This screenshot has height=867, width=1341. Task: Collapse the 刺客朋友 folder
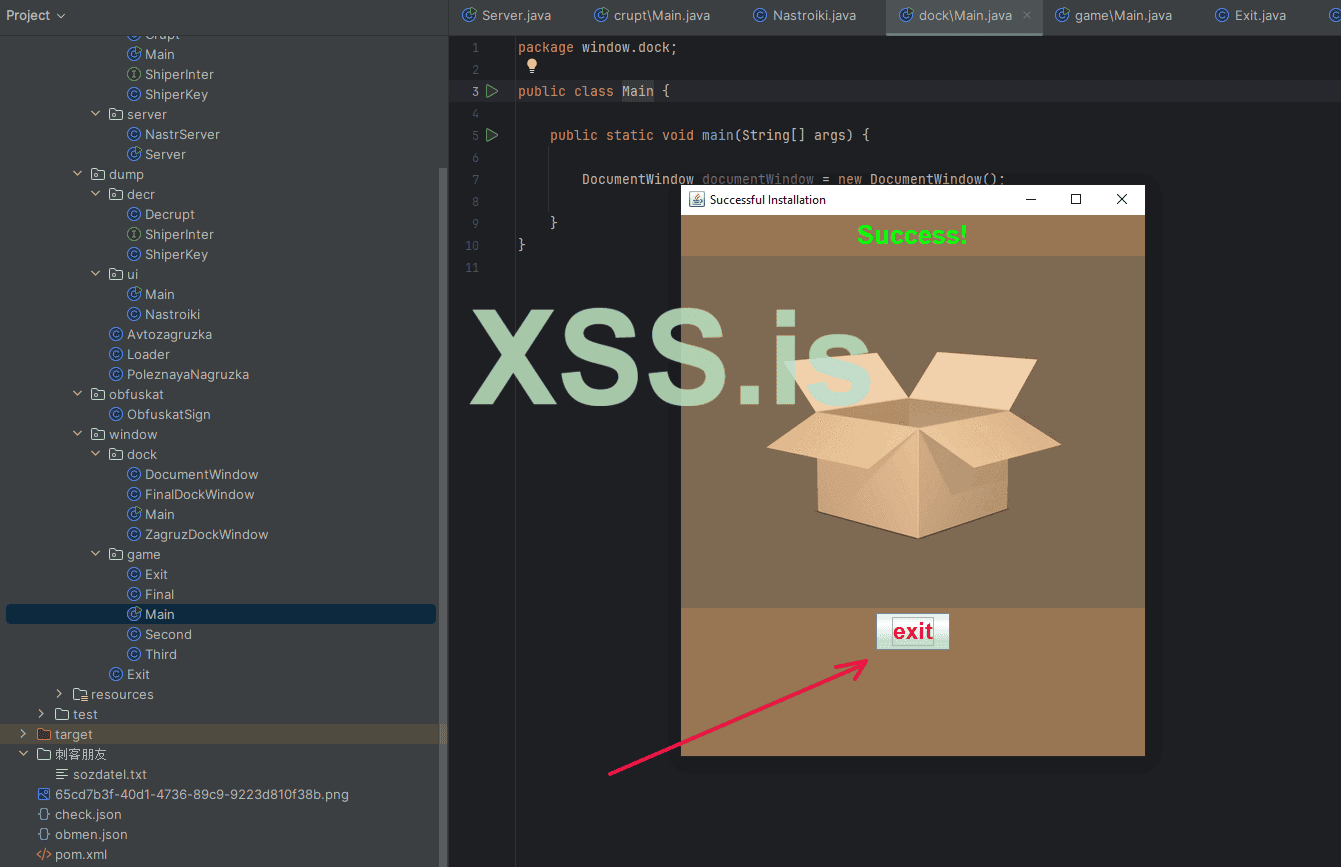[23, 754]
